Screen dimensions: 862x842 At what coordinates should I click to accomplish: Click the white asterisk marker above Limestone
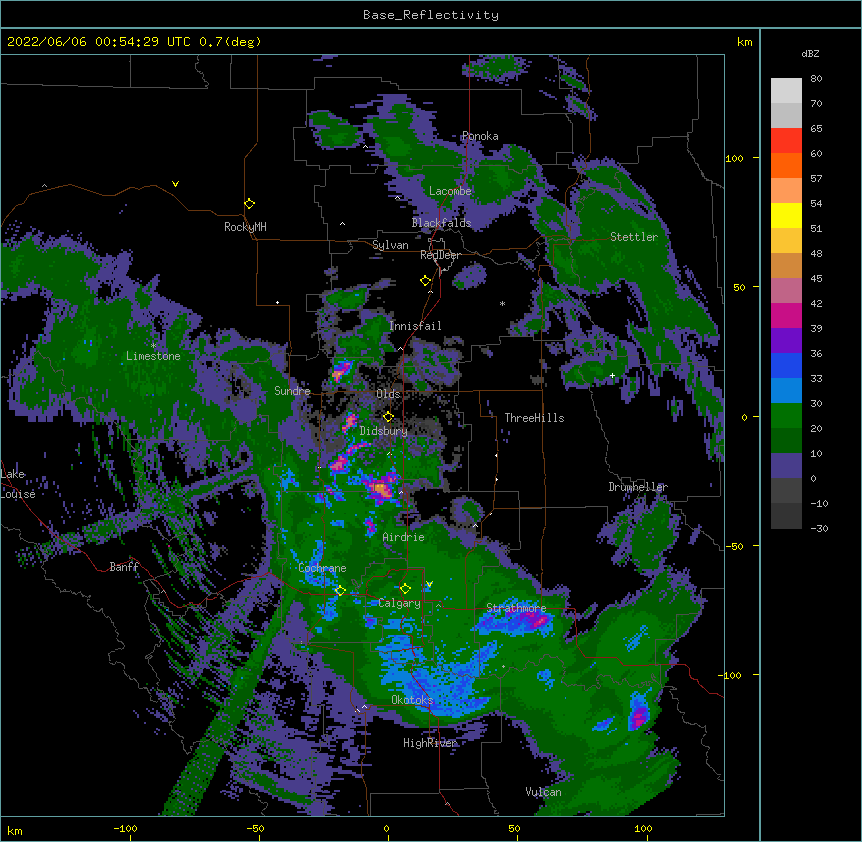(x=153, y=346)
